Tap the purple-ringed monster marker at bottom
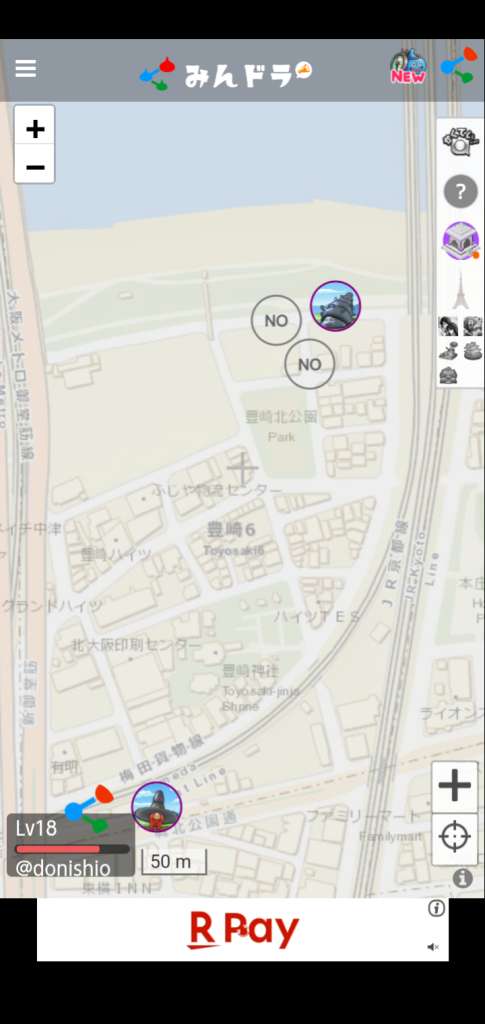485x1024 pixels. tap(157, 807)
